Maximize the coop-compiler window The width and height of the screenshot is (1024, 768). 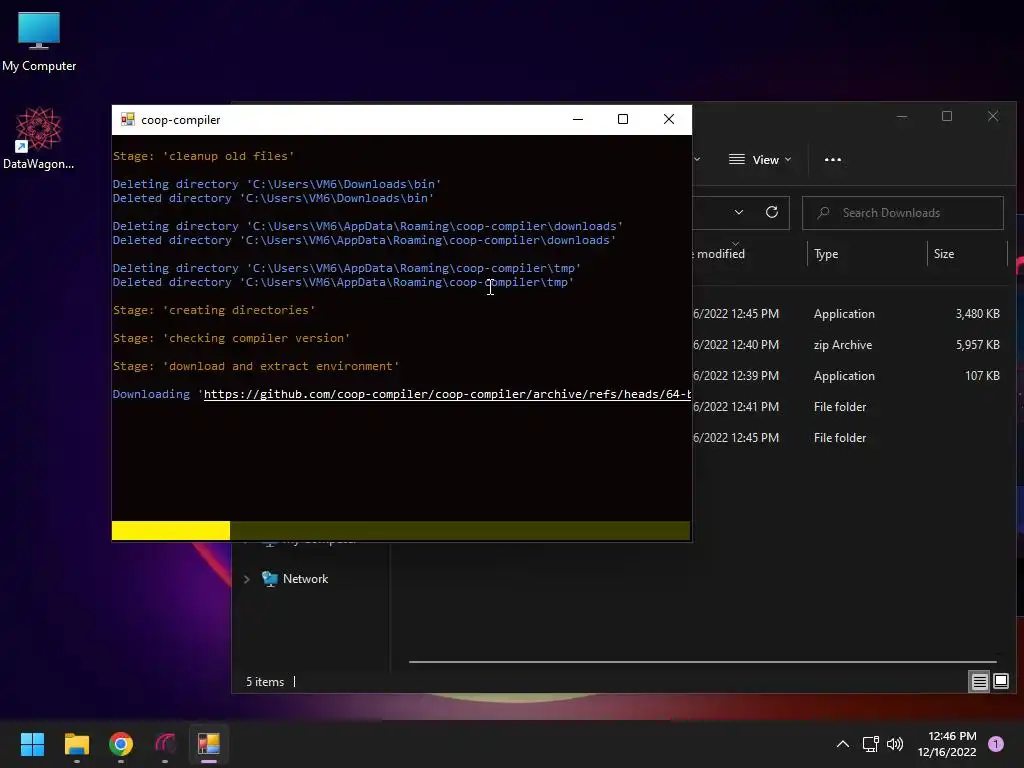(x=623, y=119)
